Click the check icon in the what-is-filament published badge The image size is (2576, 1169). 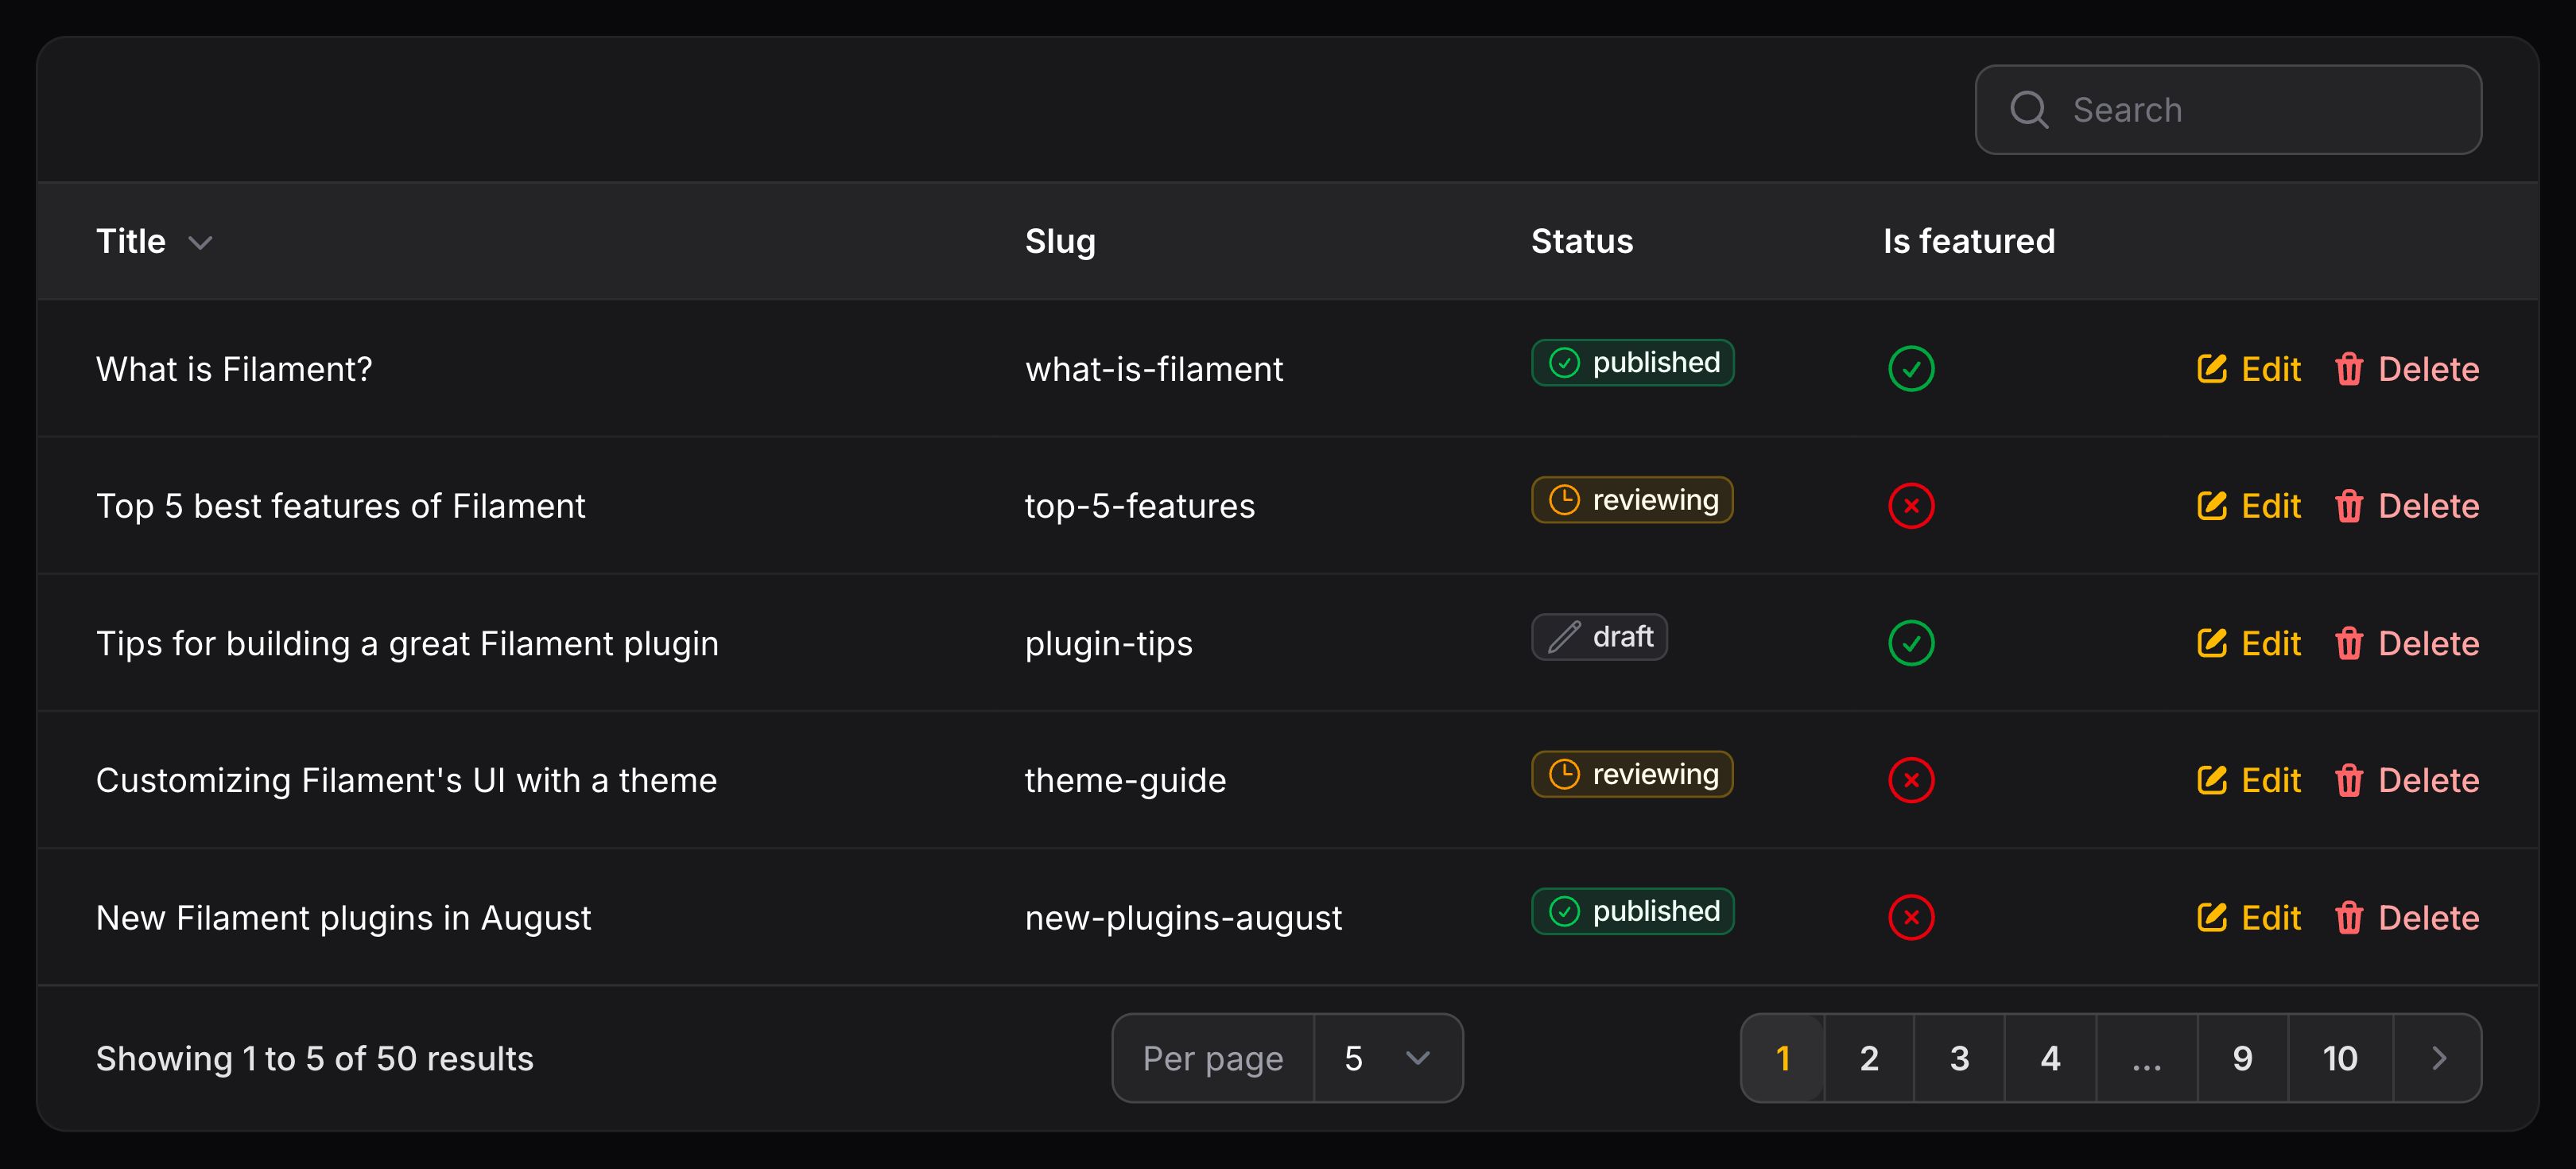(1564, 362)
